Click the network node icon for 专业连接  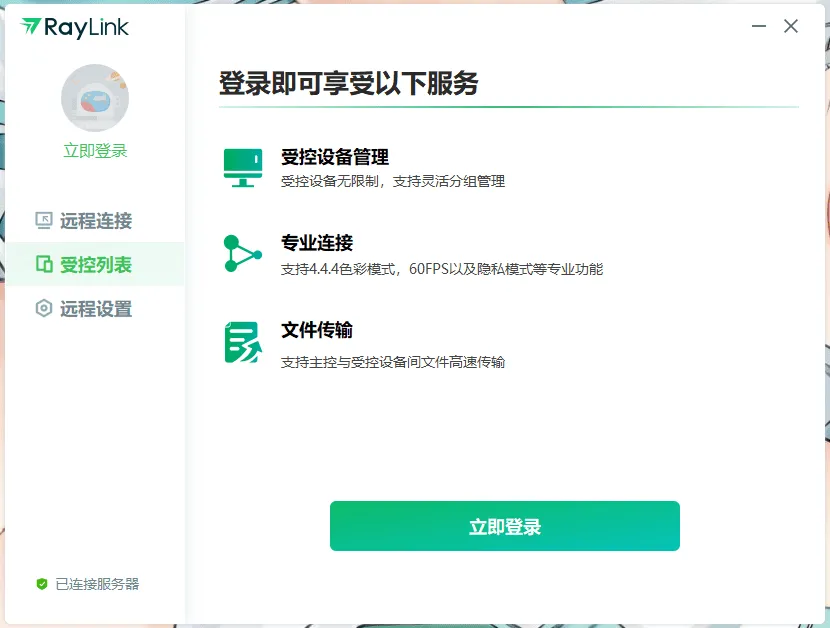click(x=242, y=255)
